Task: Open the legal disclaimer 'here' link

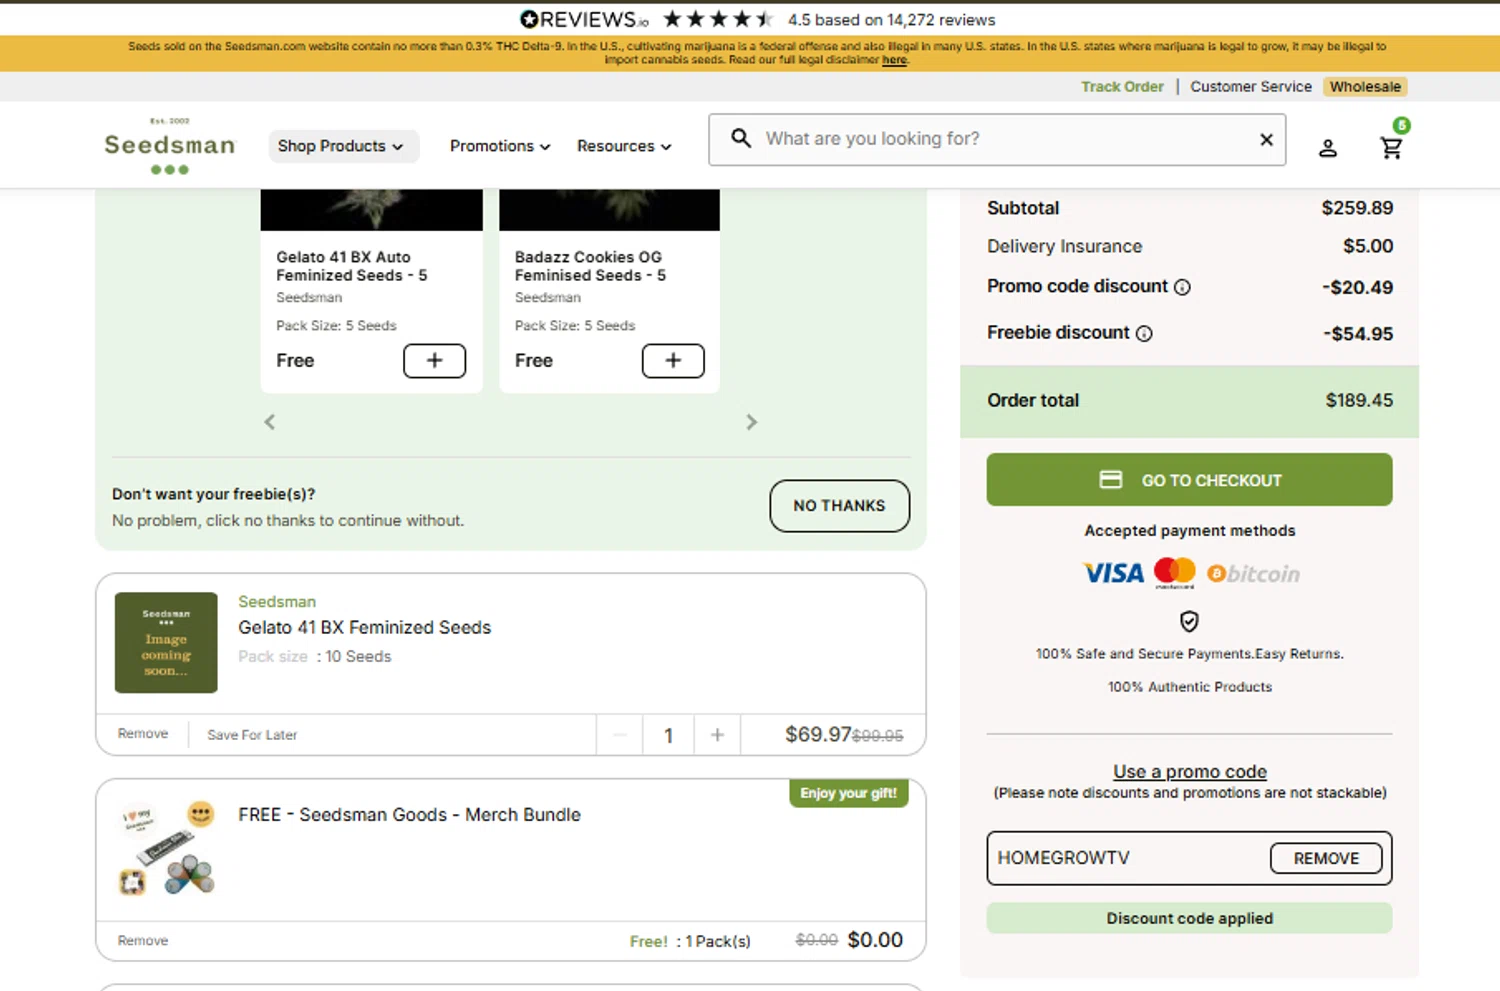Action: coord(894,60)
